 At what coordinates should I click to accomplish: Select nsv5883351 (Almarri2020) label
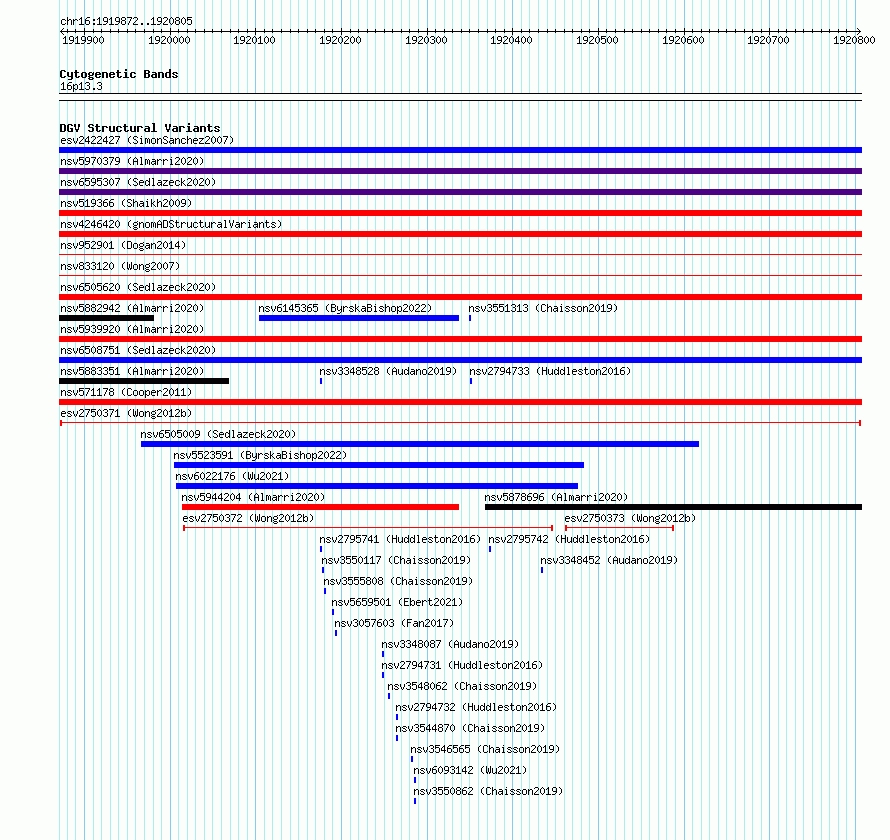[x=132, y=371]
